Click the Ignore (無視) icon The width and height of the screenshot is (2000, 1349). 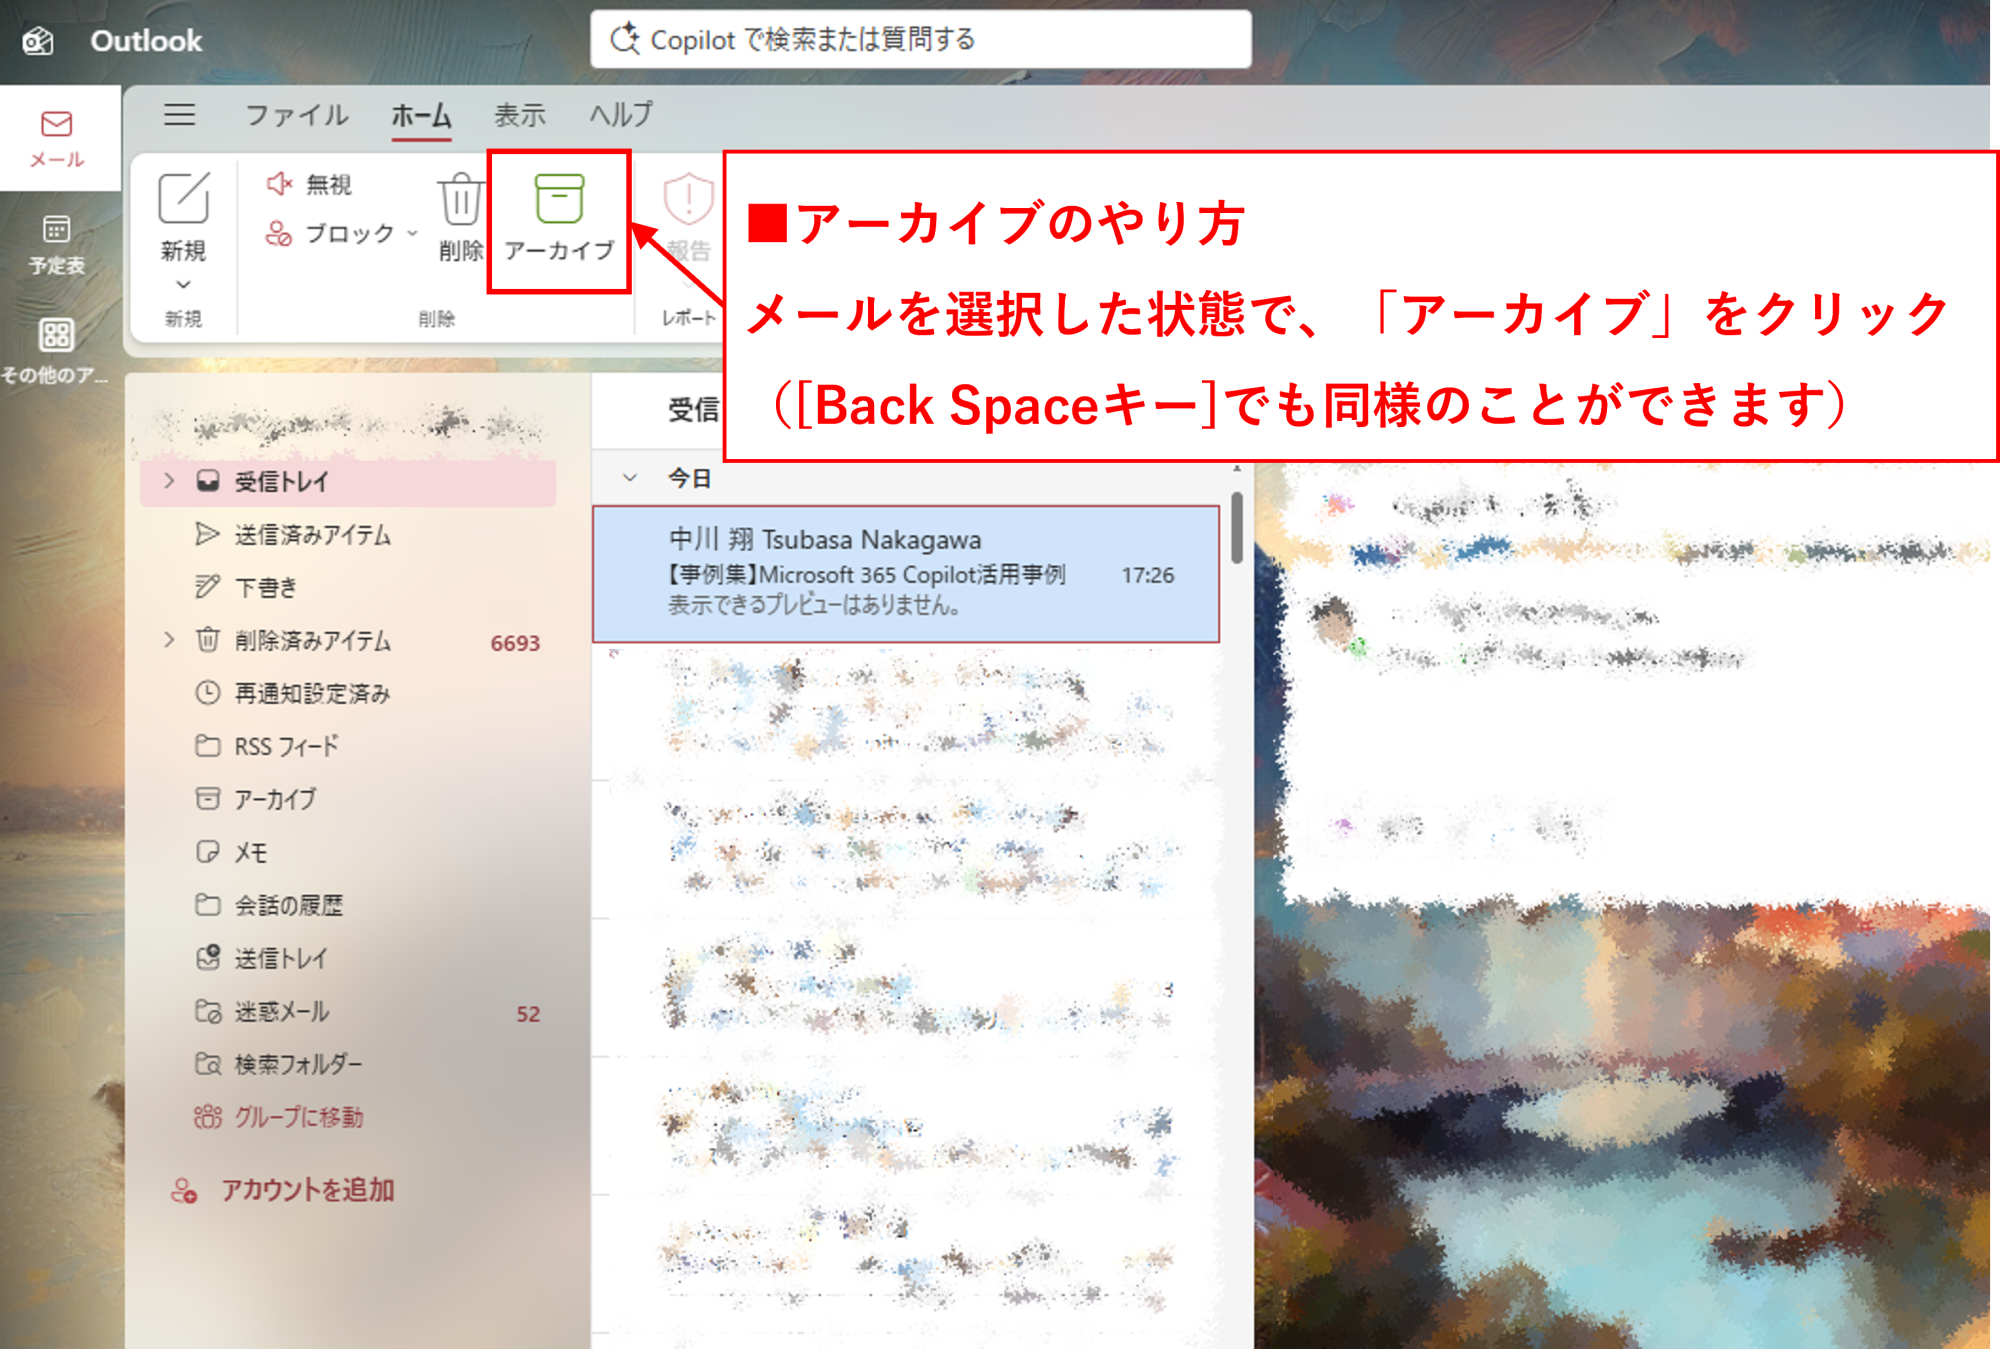point(279,184)
